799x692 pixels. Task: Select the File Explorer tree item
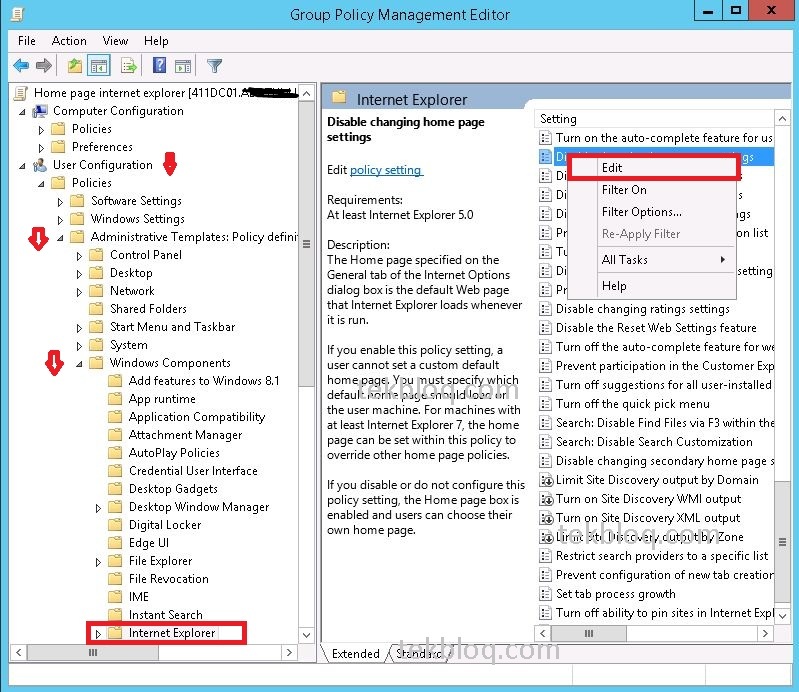[161, 561]
